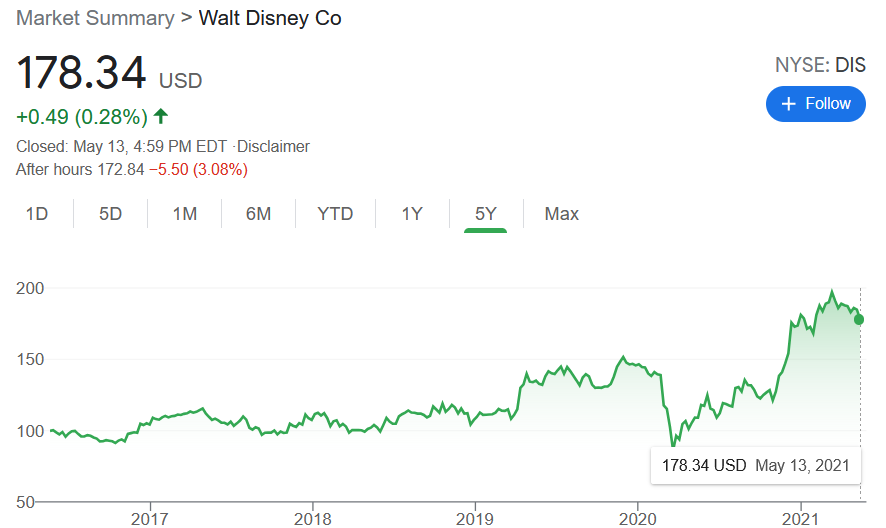Click the green chart endpoint dot

coord(859,320)
